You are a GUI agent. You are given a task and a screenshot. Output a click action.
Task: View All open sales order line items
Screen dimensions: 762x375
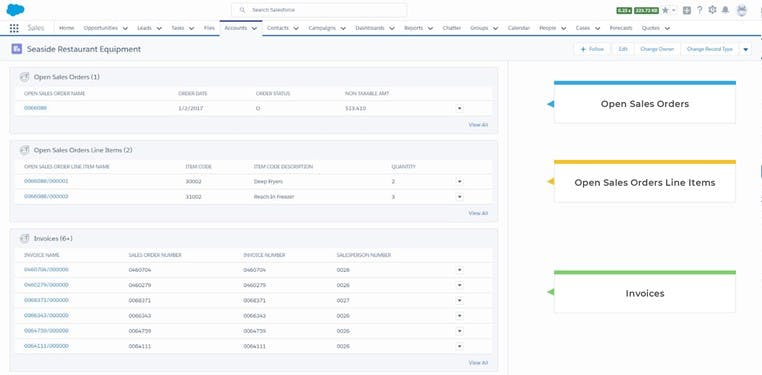478,213
